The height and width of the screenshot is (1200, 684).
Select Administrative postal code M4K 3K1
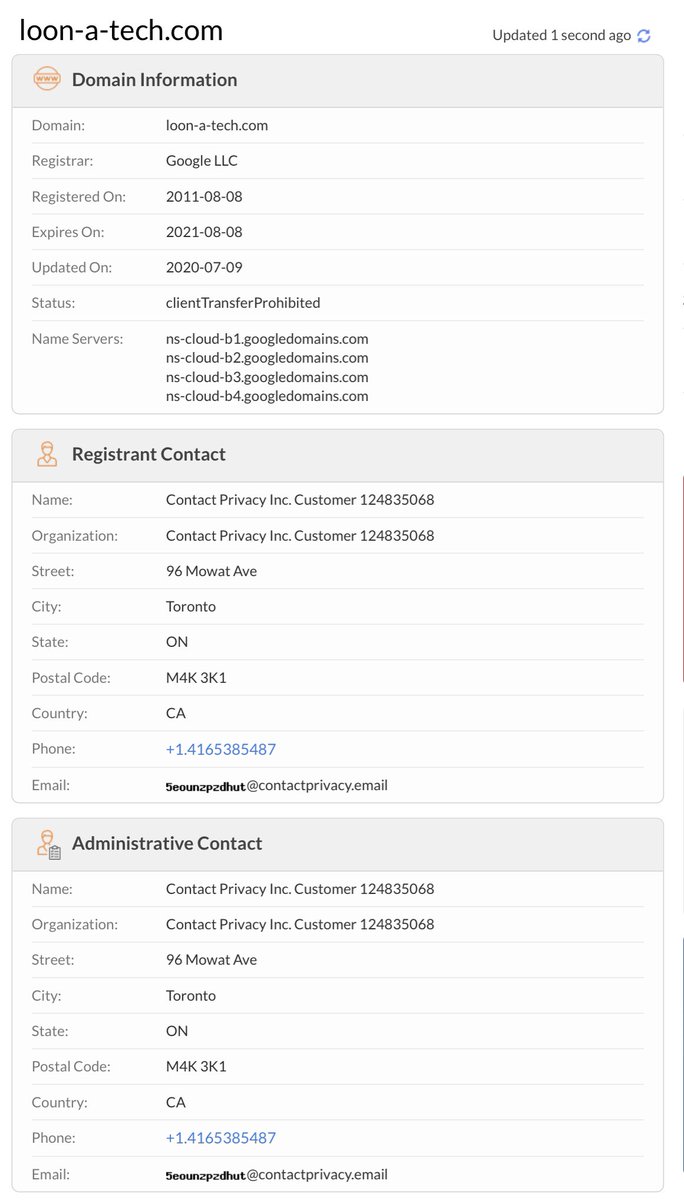coord(196,1067)
